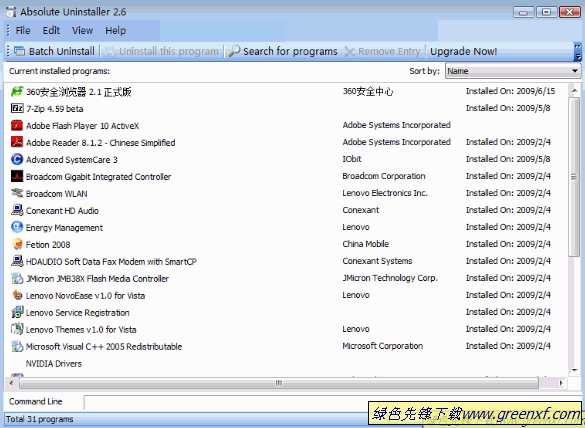Image resolution: width=585 pixels, height=428 pixels.
Task: Click the Batch Uninstall toolbar button
Action: tap(54, 51)
